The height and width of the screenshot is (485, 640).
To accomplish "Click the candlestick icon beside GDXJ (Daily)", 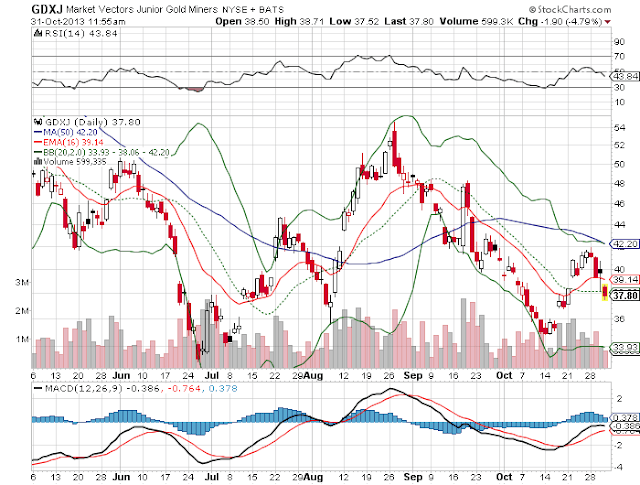I will (38, 122).
